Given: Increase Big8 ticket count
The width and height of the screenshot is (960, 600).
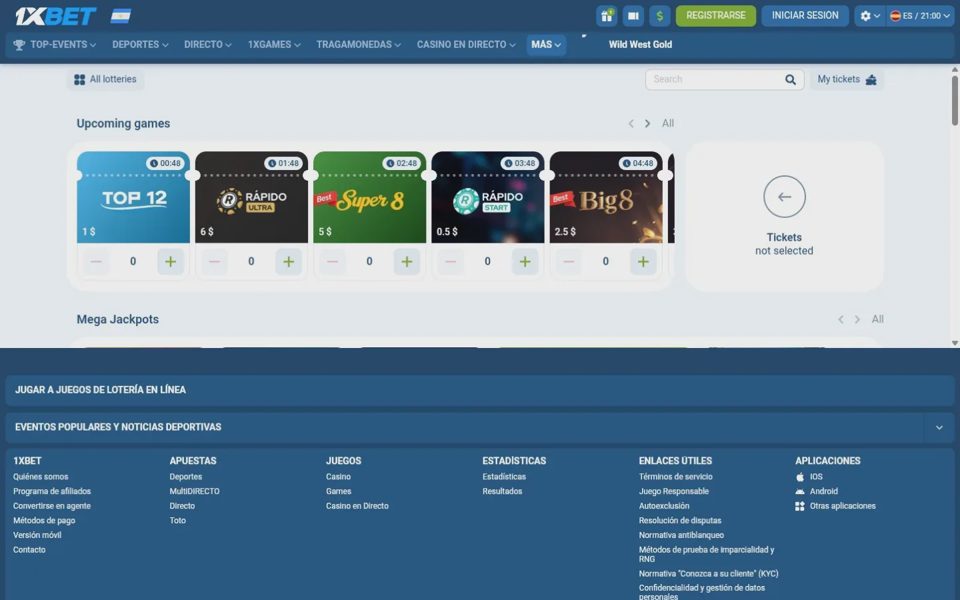Looking at the screenshot, I should pyautogui.click(x=643, y=262).
